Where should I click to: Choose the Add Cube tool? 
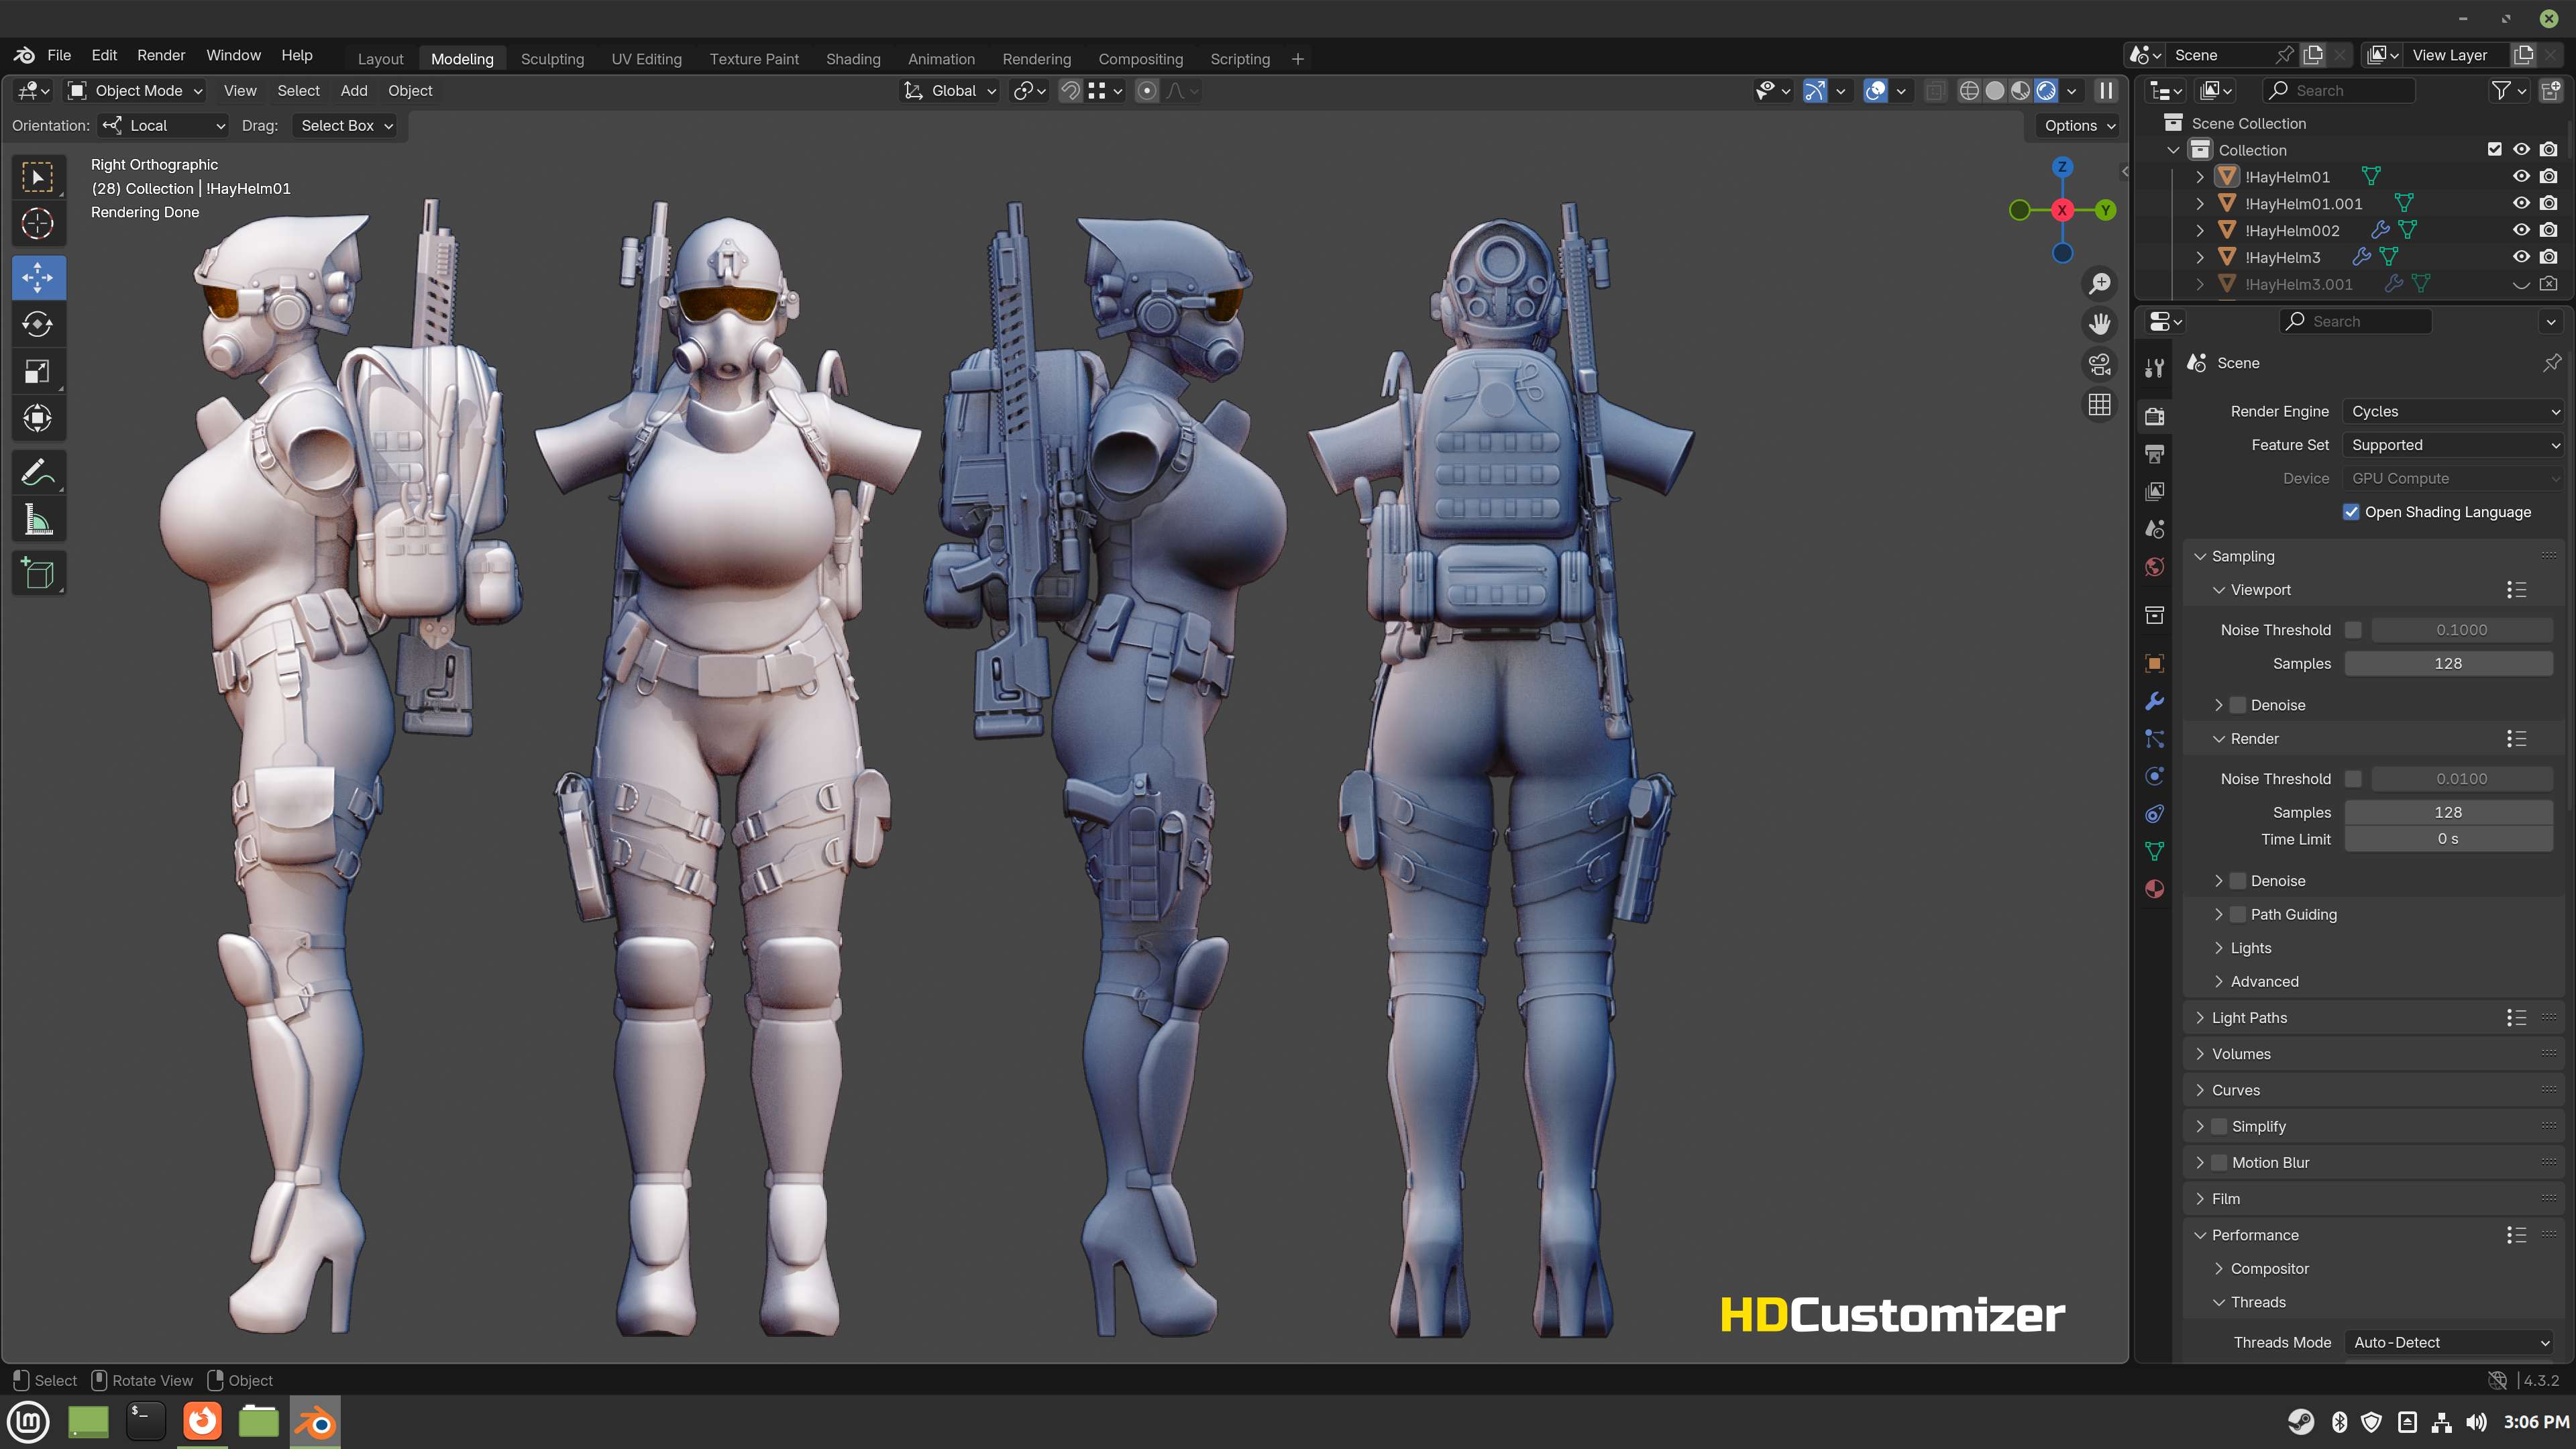click(38, 574)
